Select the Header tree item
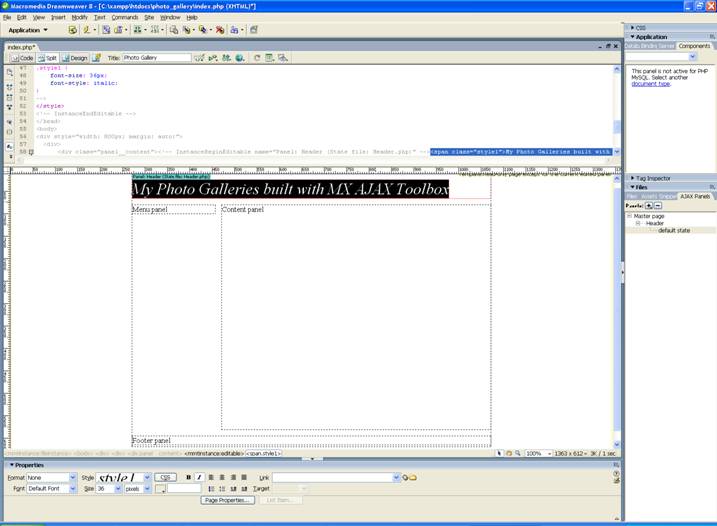717x526 pixels. coord(654,223)
